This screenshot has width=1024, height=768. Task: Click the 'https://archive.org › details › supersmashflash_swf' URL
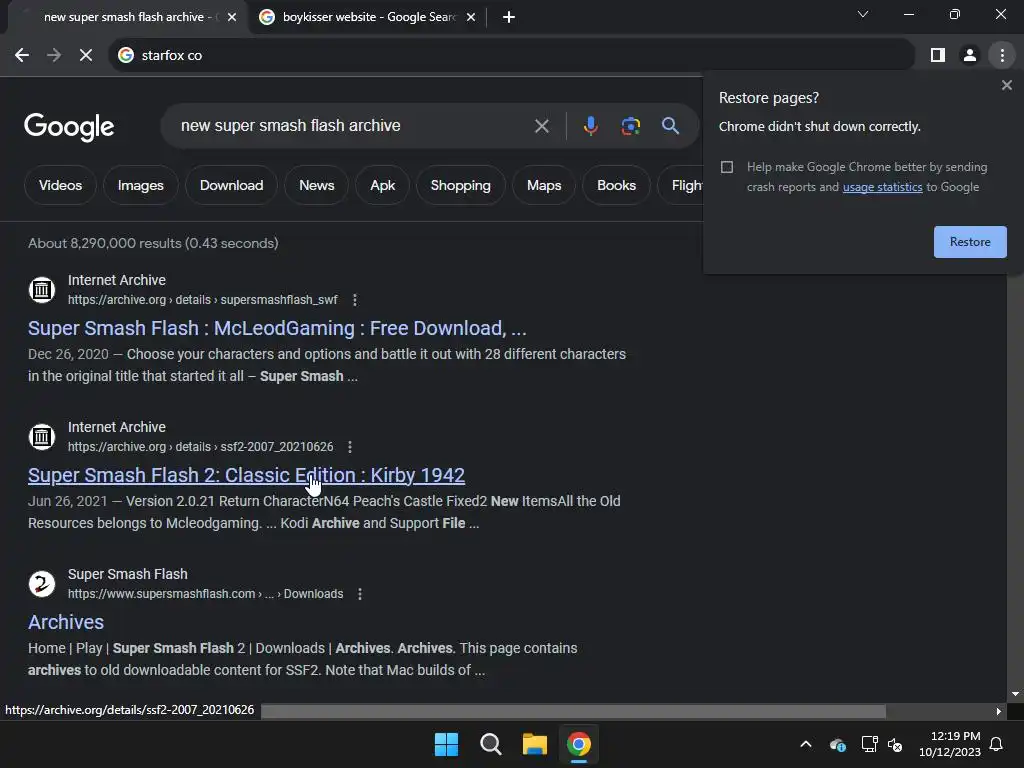202,300
